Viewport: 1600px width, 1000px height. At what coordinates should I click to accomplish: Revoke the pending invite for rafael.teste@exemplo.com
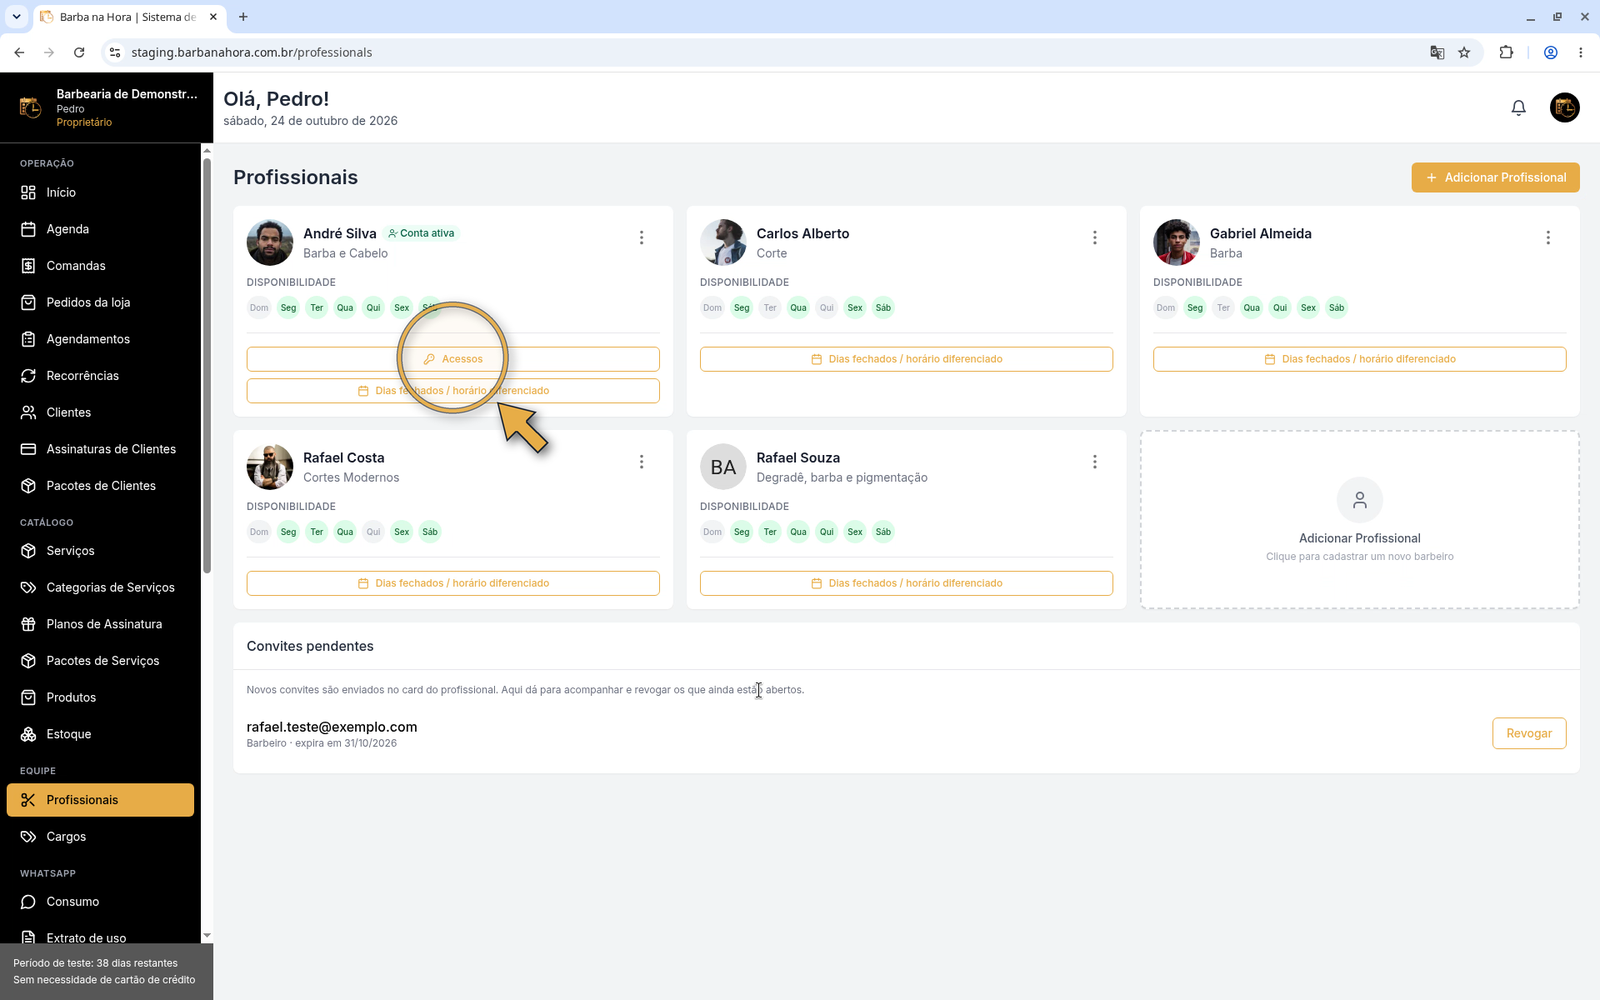[1528, 733]
